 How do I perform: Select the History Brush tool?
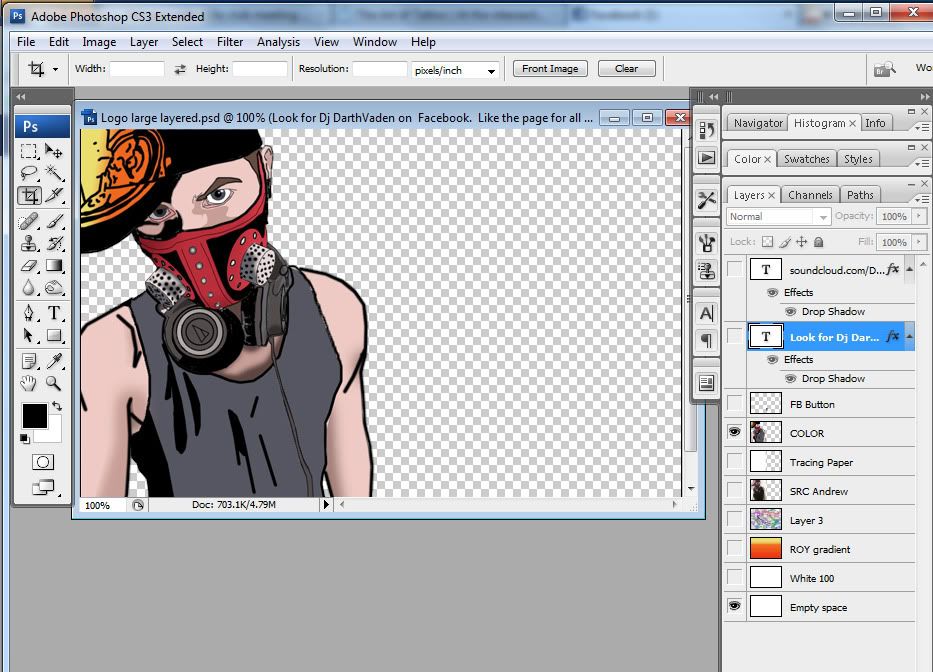pyautogui.click(x=54, y=243)
